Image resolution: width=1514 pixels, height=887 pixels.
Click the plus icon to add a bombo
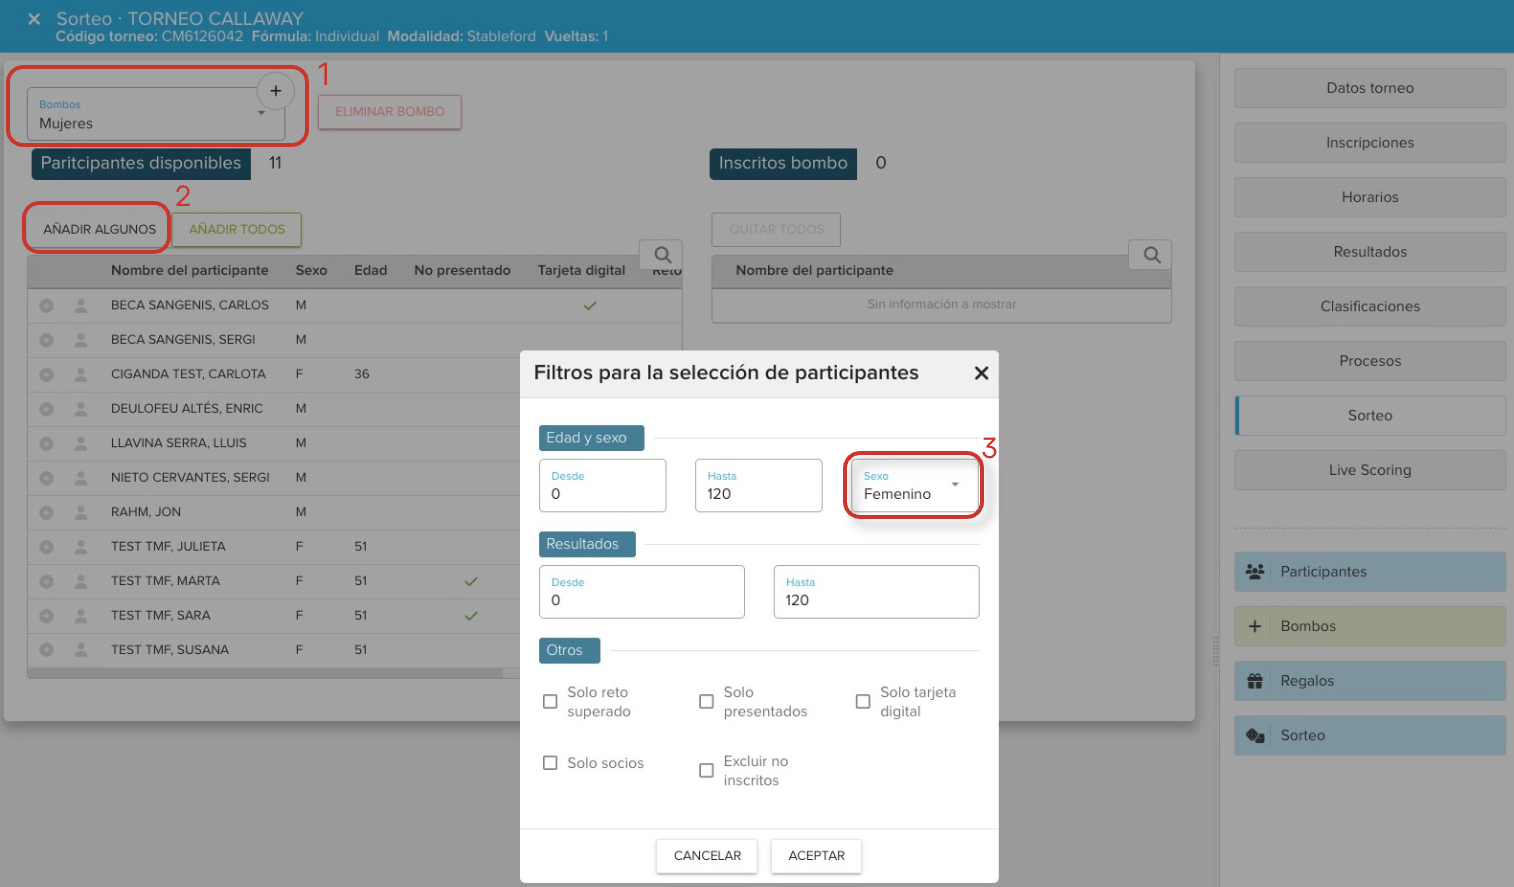point(275,91)
